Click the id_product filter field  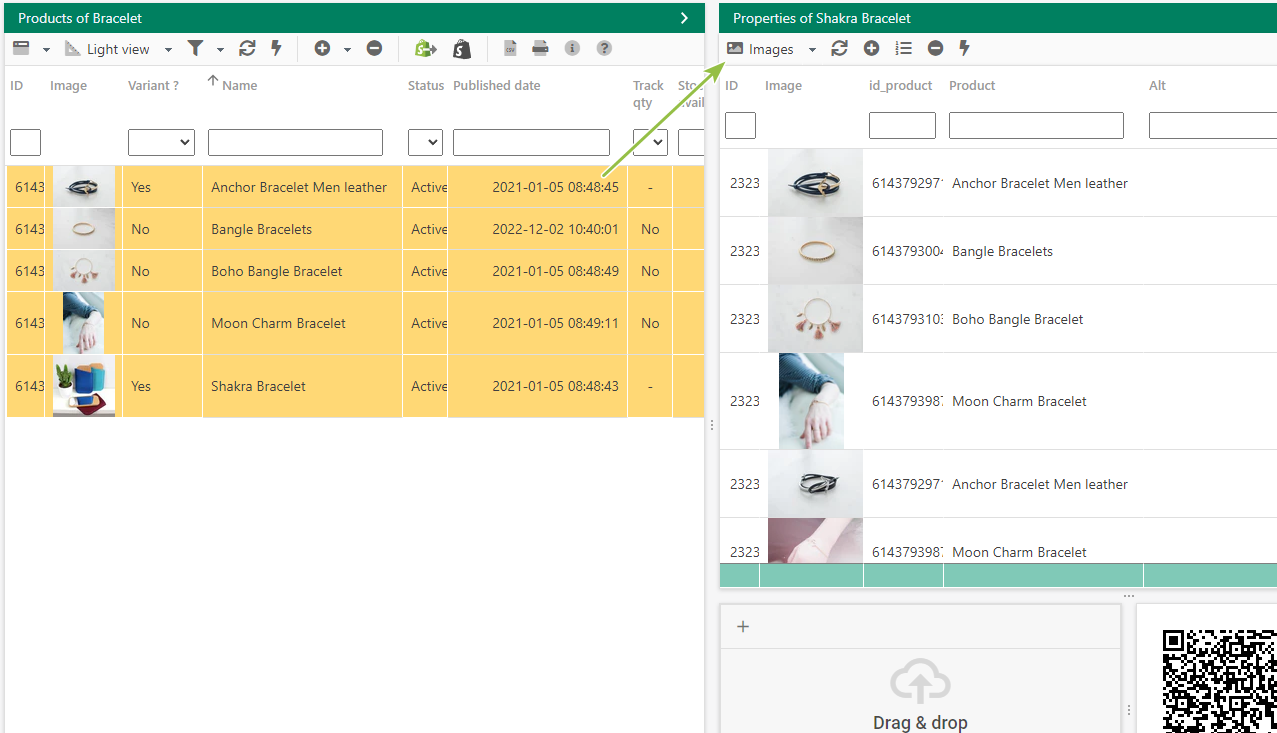[x=902, y=125]
